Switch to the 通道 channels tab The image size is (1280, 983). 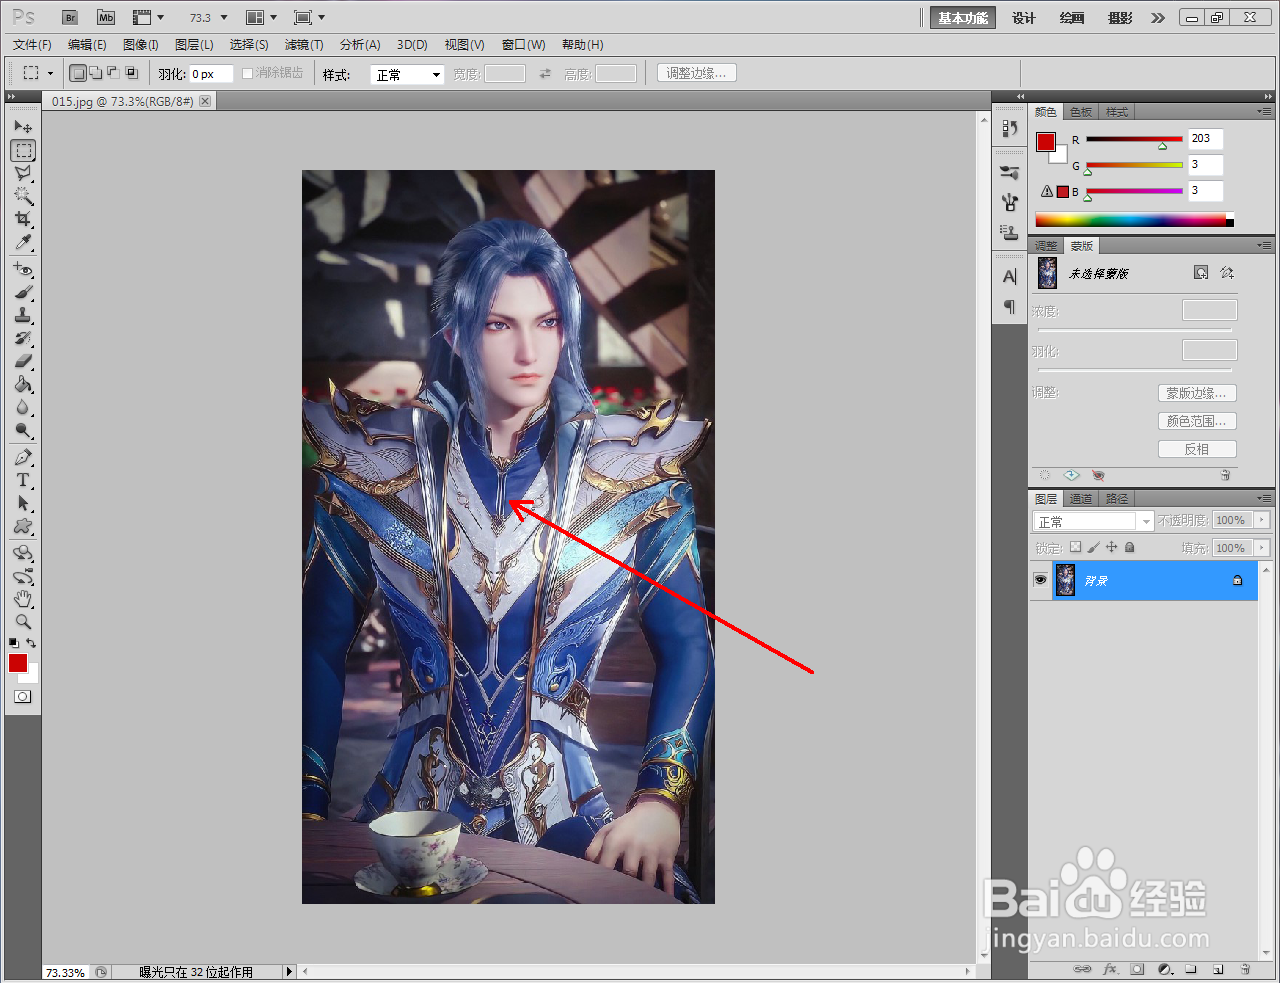[1081, 499]
